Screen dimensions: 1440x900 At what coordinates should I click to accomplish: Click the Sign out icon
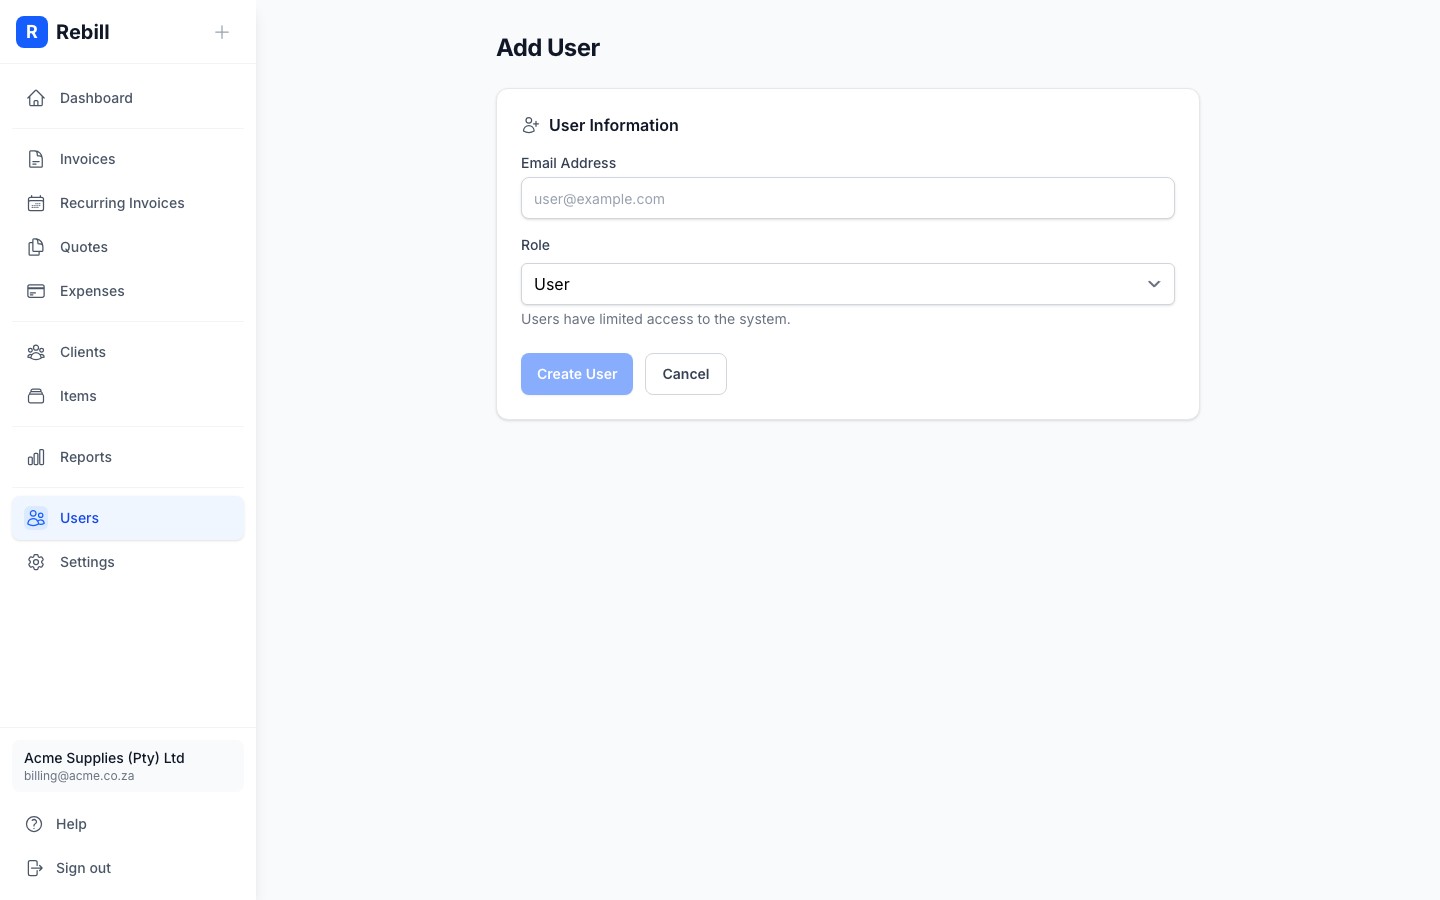tap(36, 868)
